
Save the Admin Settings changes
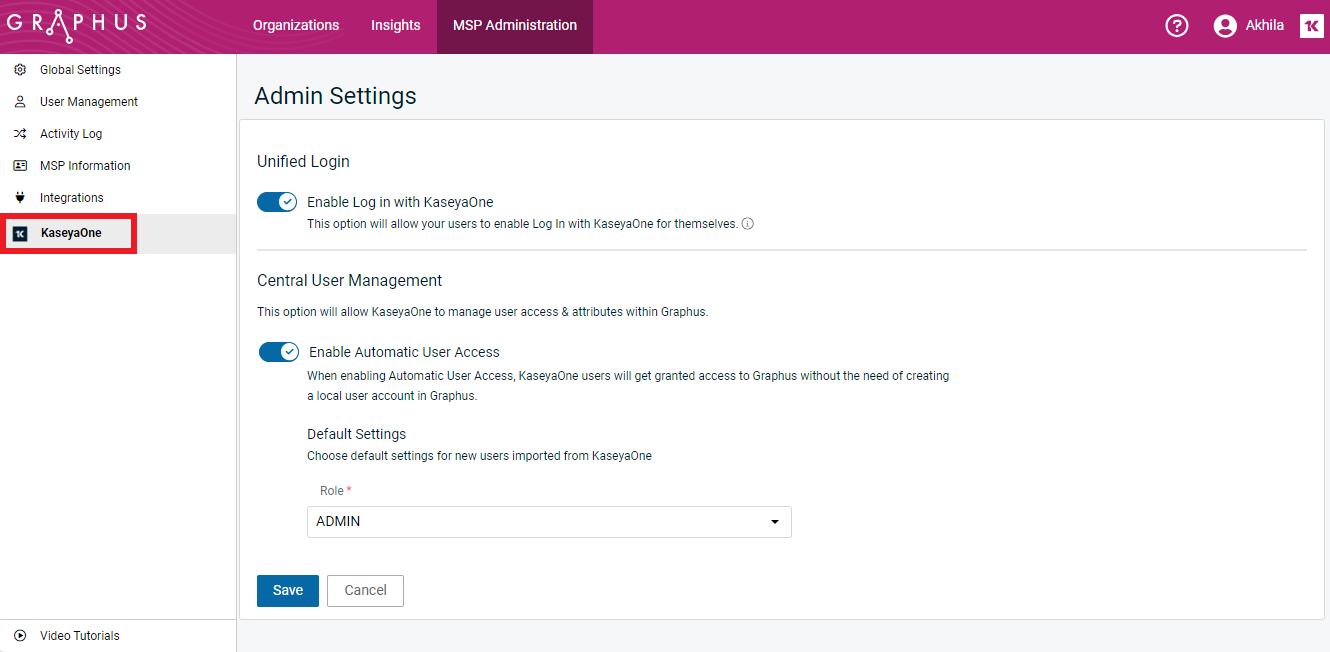287,590
